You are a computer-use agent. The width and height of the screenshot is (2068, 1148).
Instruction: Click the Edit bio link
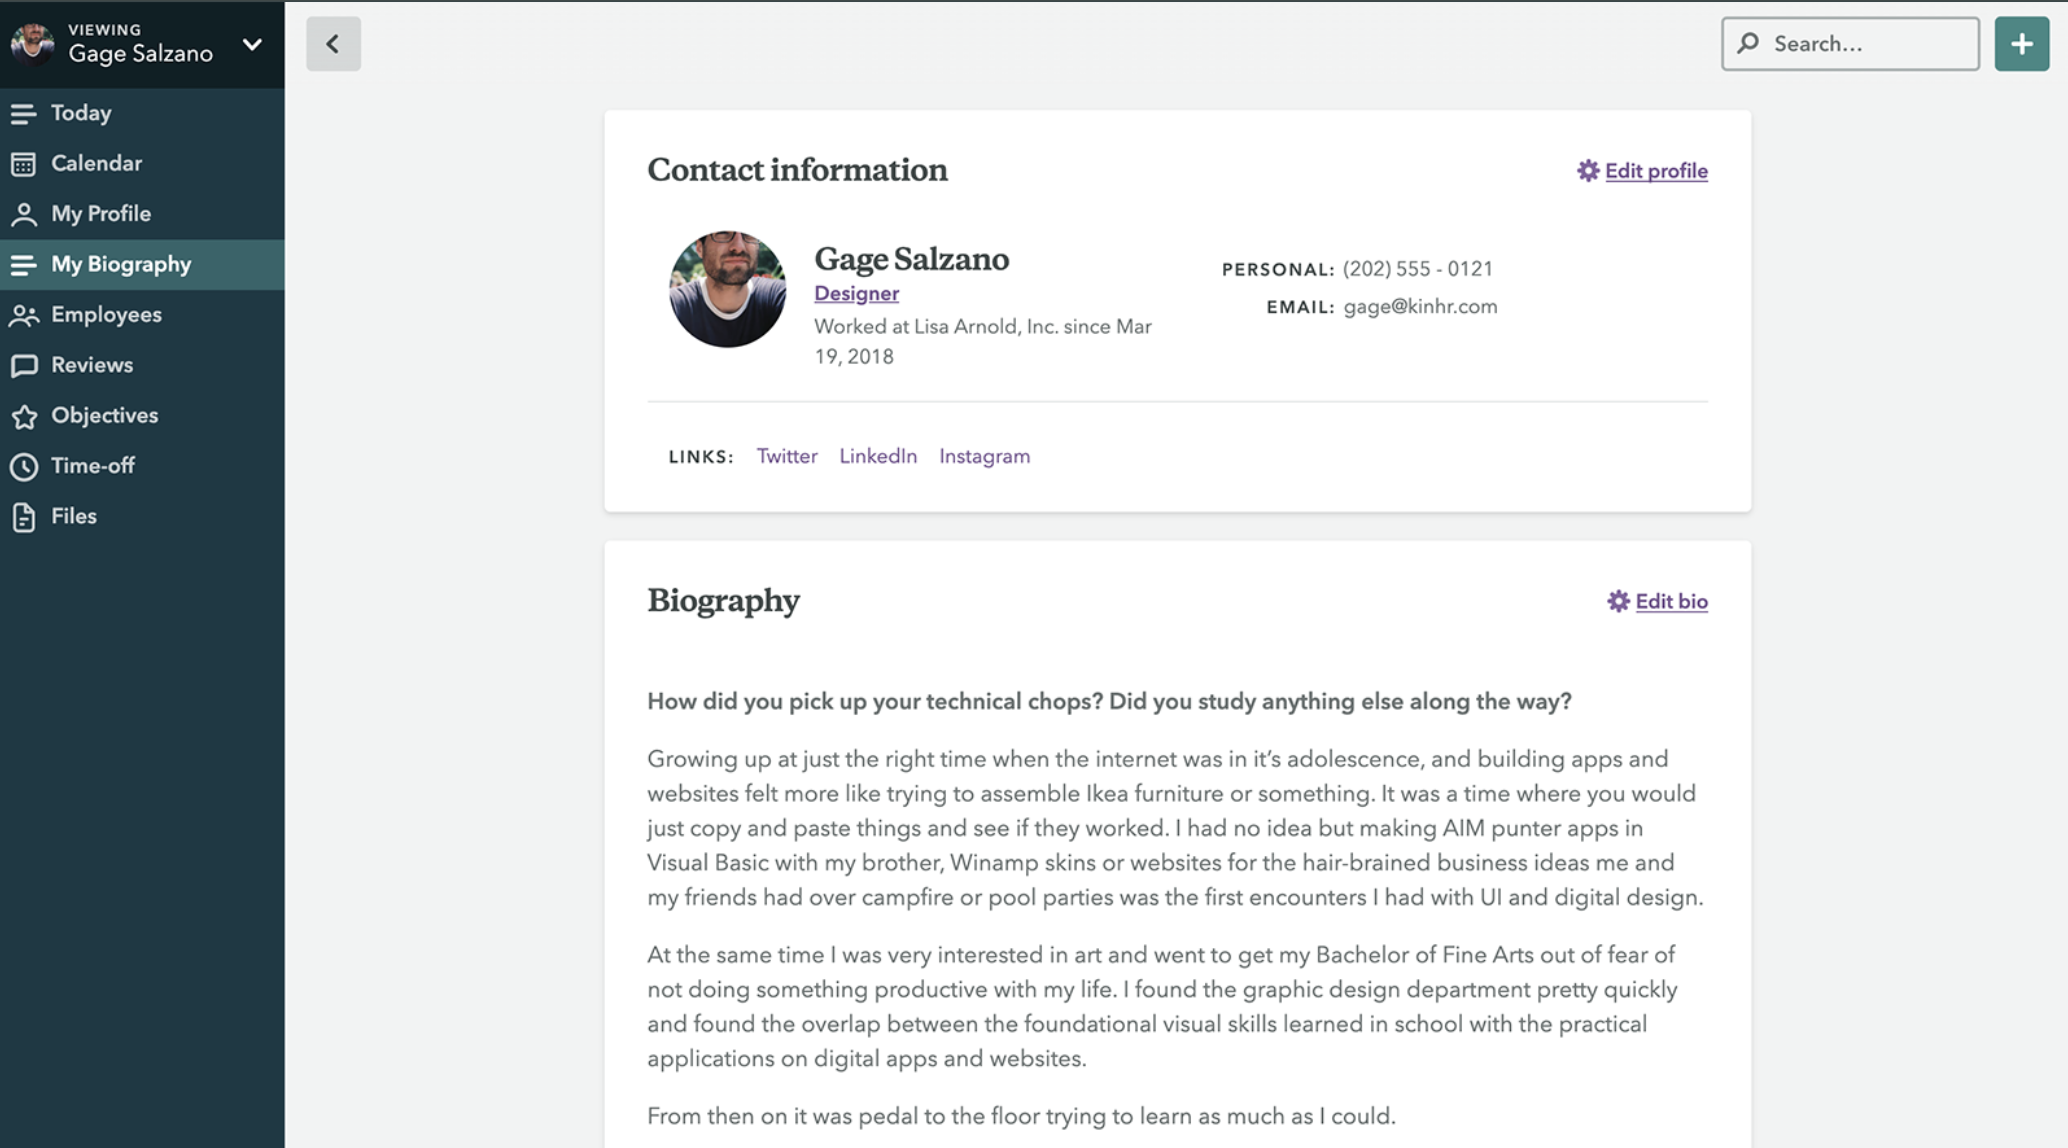[x=1670, y=601]
